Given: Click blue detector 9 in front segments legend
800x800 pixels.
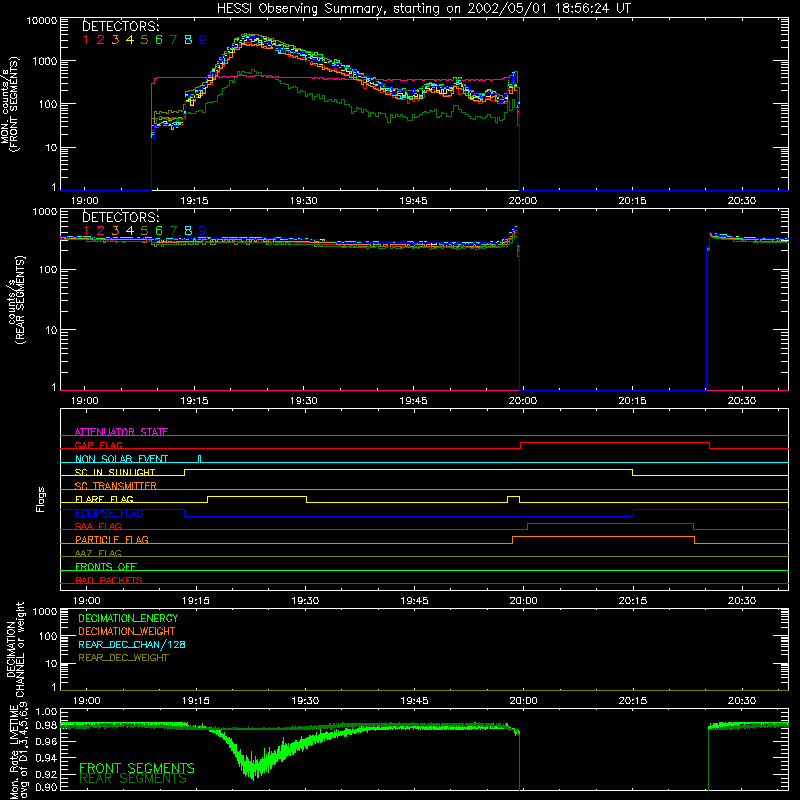Looking at the screenshot, I should point(203,40).
